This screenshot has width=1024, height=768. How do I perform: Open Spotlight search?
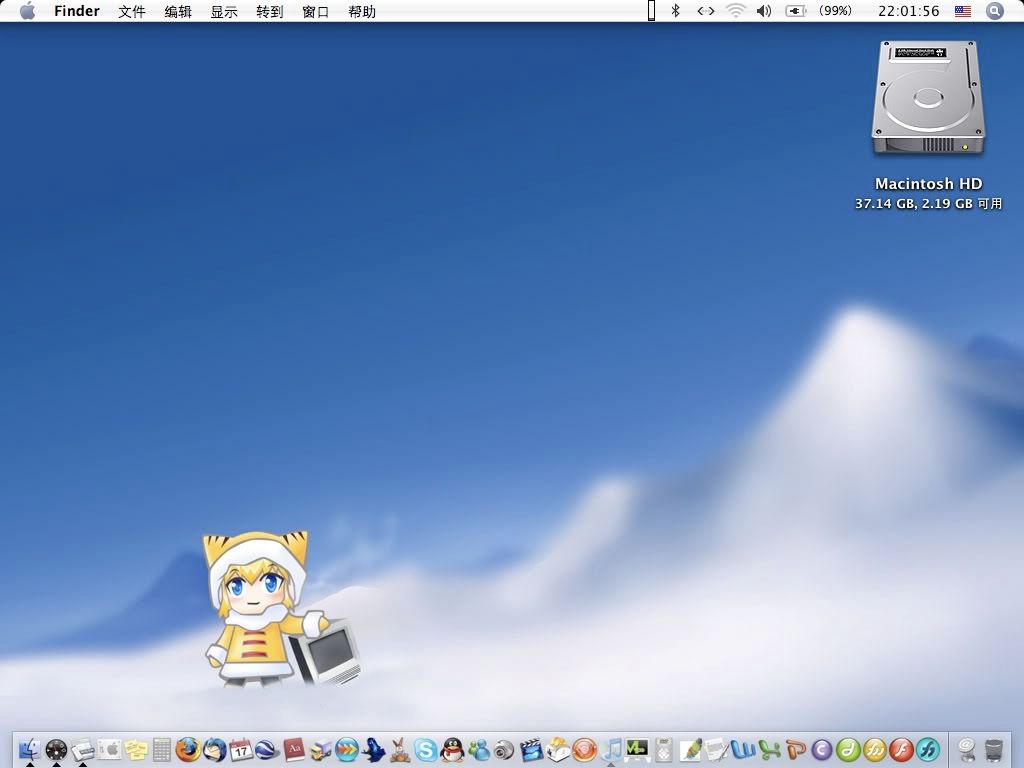995,11
